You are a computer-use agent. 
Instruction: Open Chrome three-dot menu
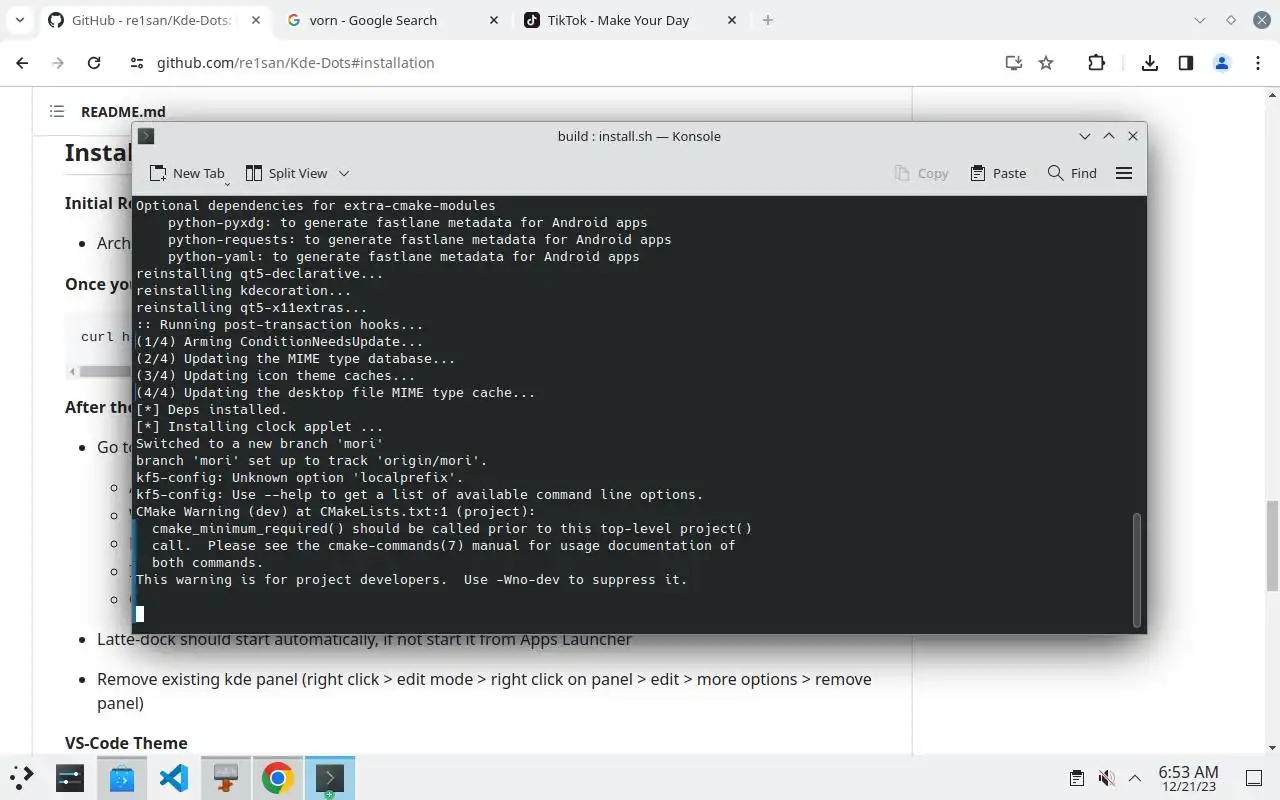pyautogui.click(x=1258, y=62)
